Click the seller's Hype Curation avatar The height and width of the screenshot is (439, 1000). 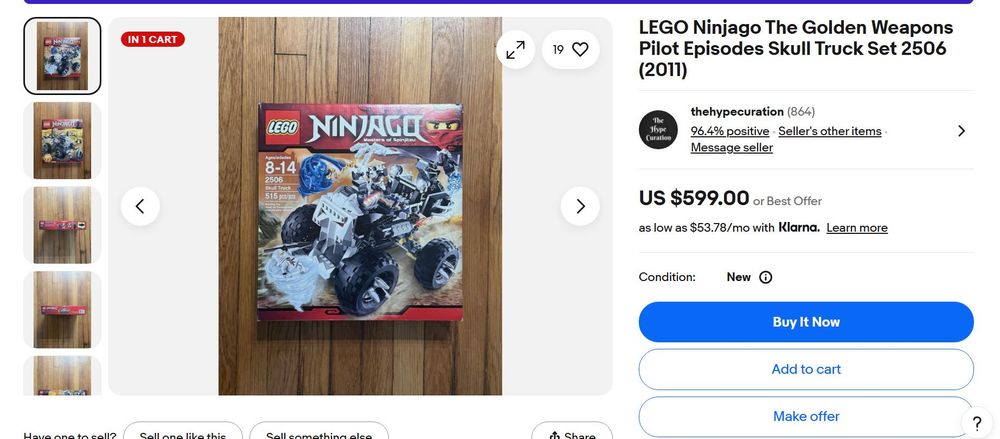point(658,130)
